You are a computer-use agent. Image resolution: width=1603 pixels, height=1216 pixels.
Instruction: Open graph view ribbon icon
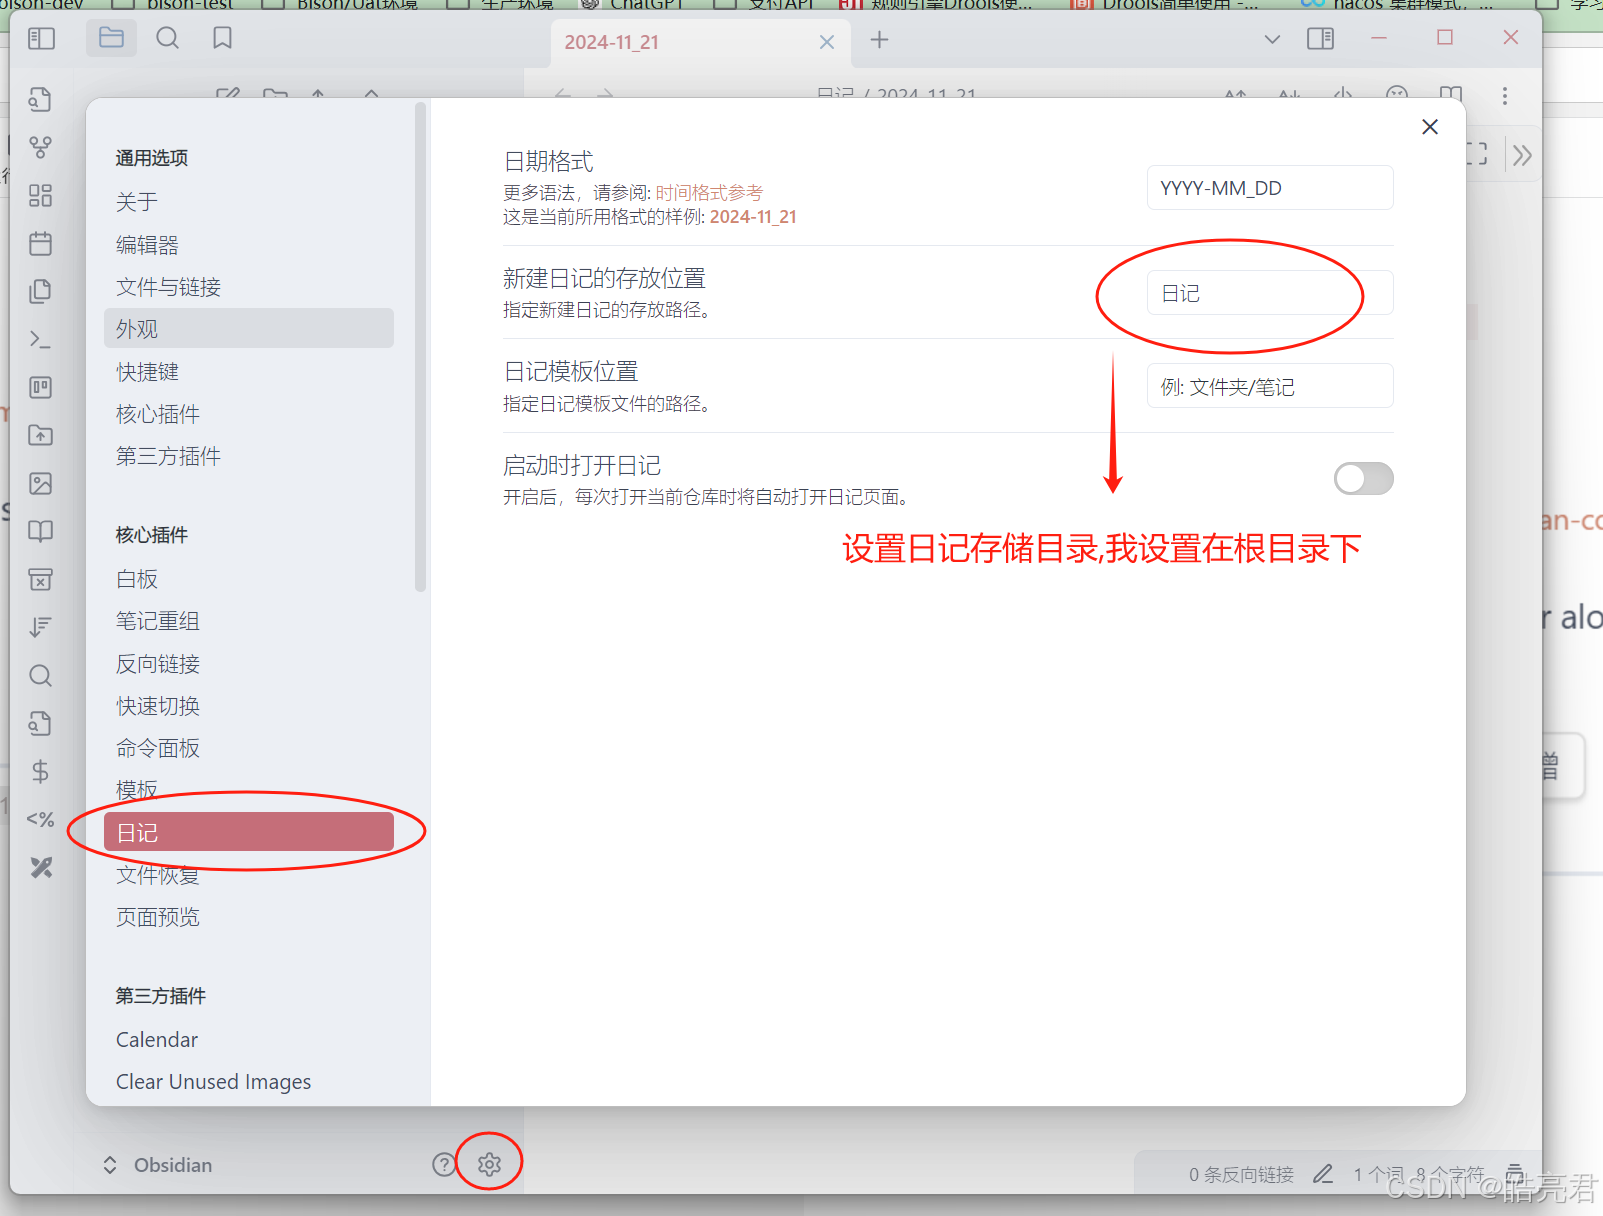tap(40, 147)
